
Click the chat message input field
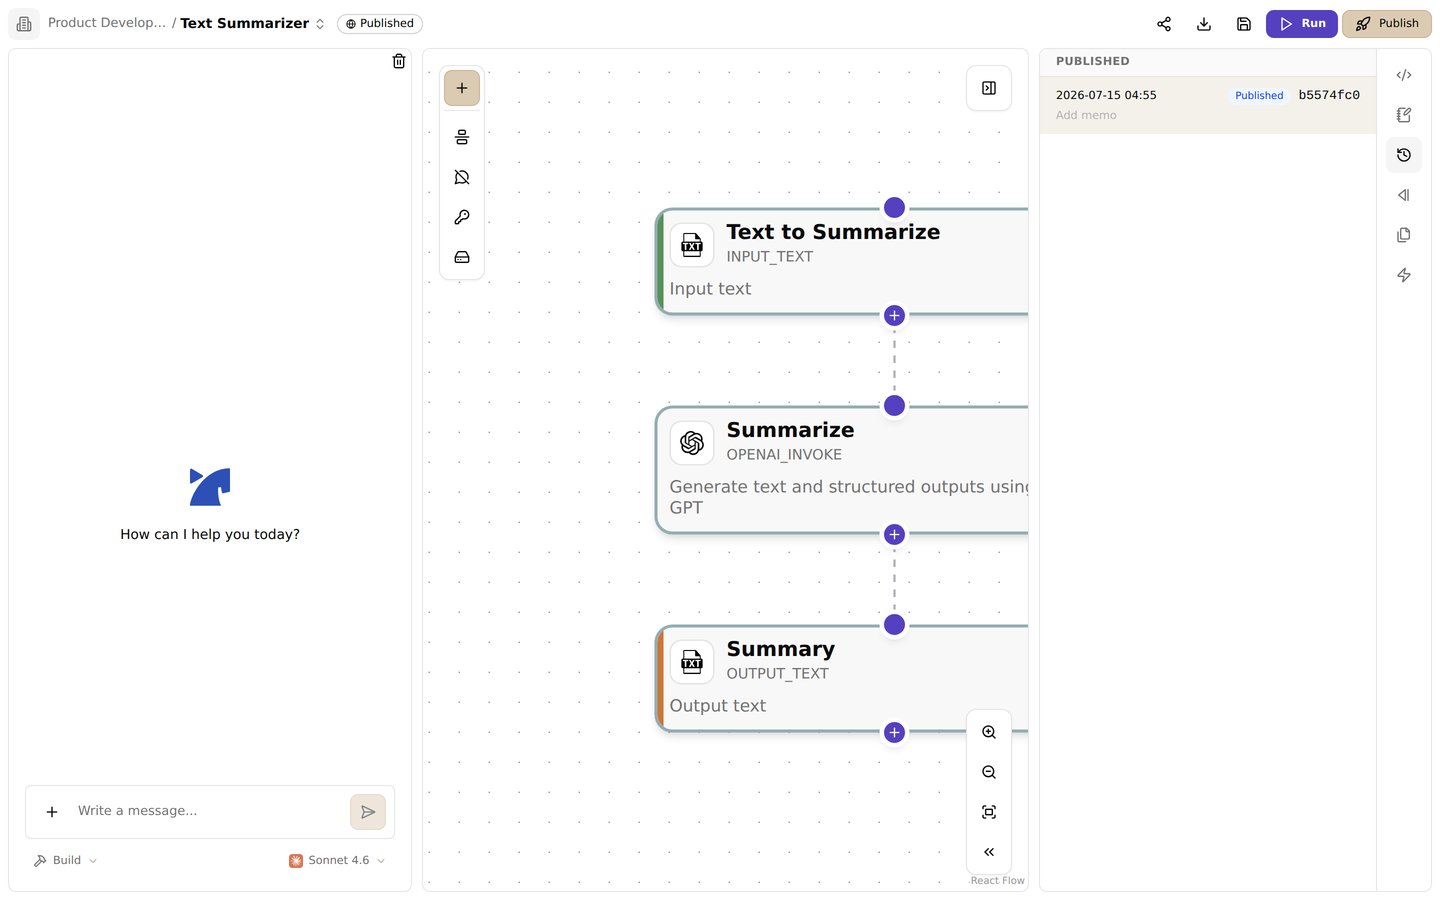208,811
